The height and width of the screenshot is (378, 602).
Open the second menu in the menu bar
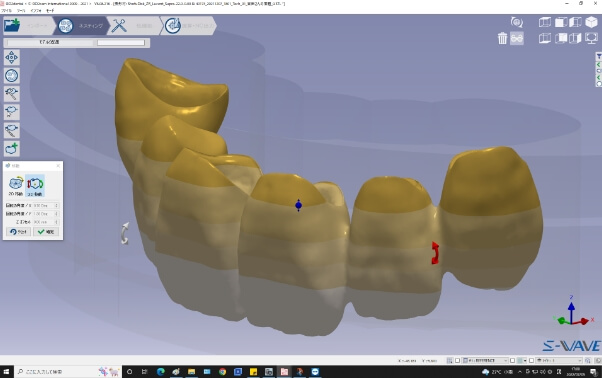click(20, 11)
